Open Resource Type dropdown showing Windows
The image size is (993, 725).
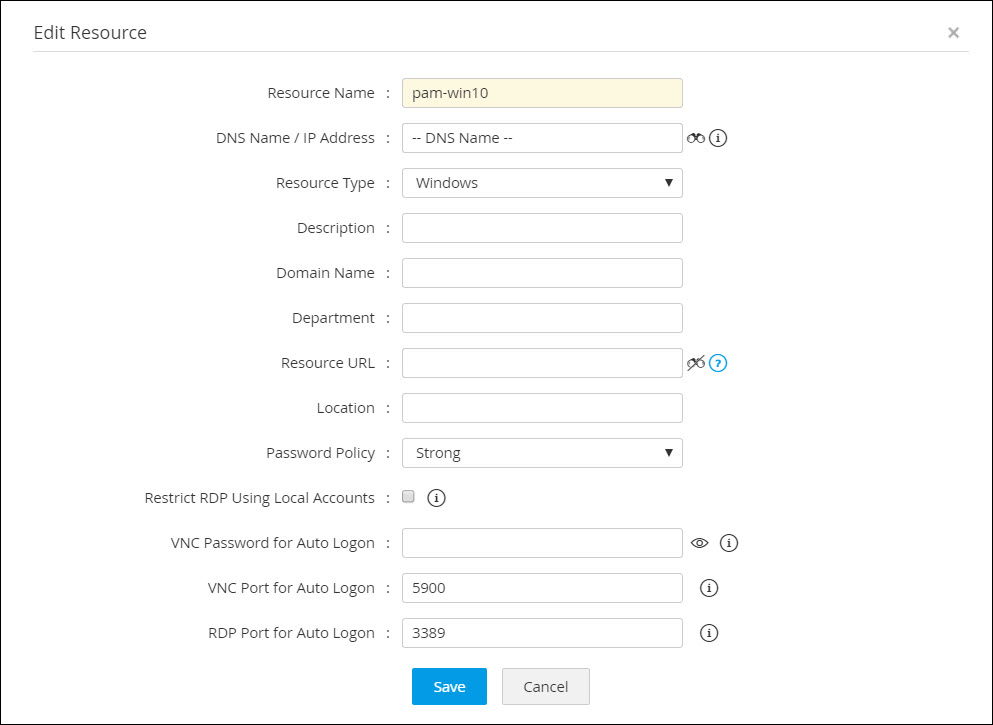(x=542, y=183)
